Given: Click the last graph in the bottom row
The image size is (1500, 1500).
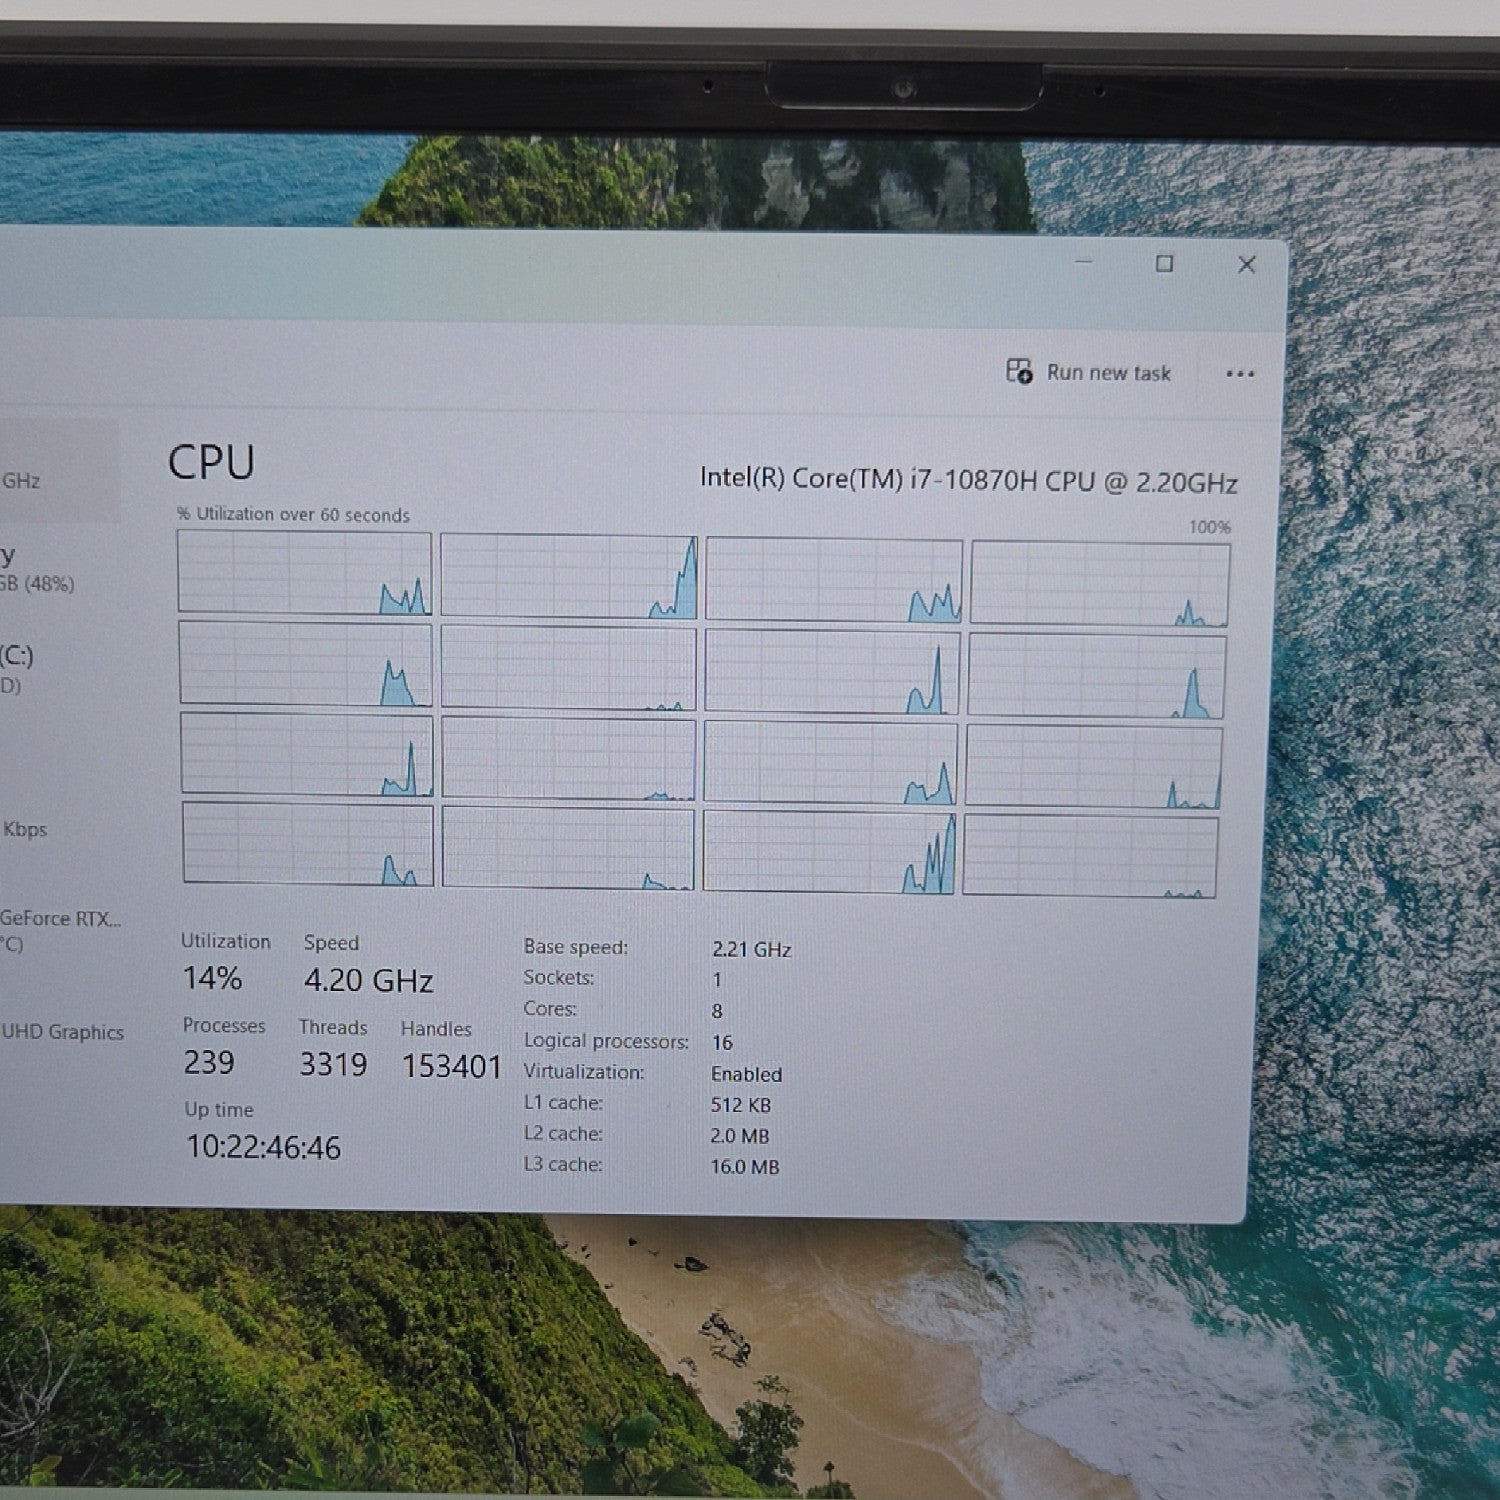Looking at the screenshot, I should pyautogui.click(x=1091, y=856).
